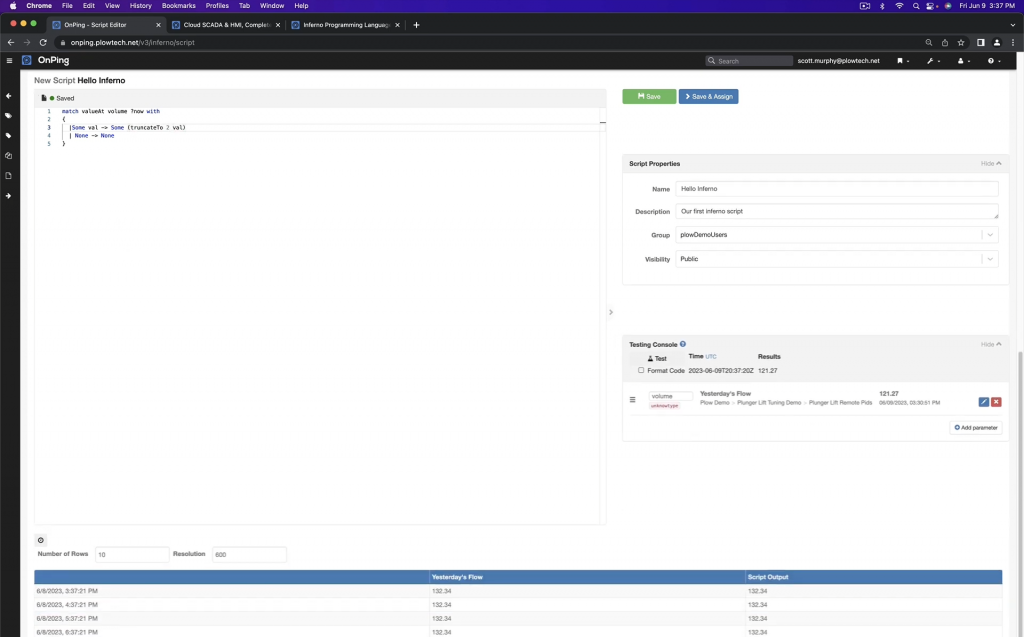Open the Chrome tab search chevron
This screenshot has width=1024, height=637.
(x=1013, y=25)
